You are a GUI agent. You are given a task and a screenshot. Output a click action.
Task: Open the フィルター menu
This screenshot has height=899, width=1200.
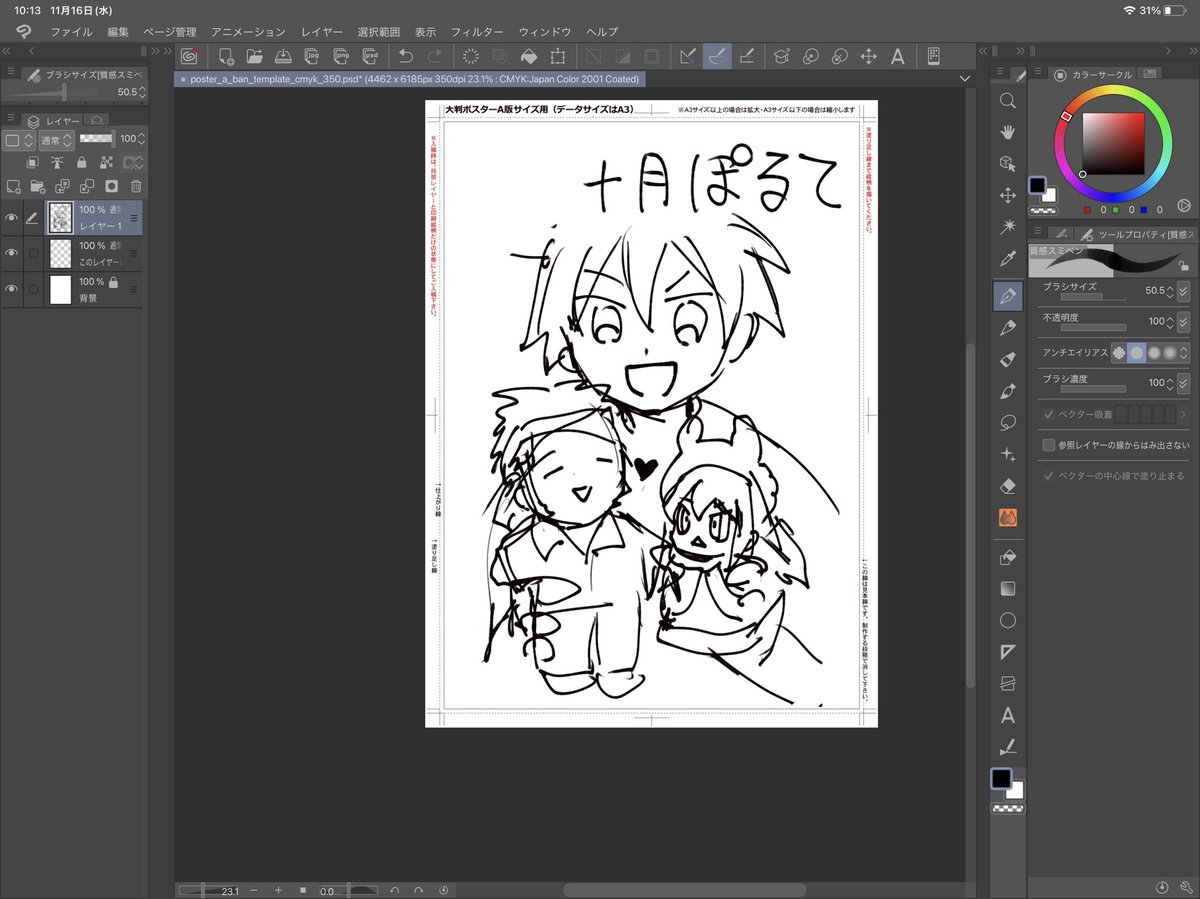point(477,32)
